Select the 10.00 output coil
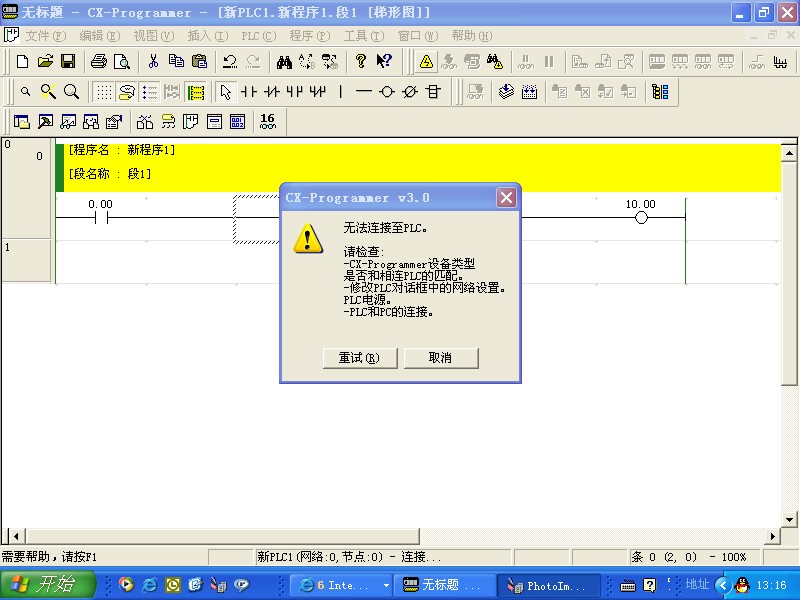The width and height of the screenshot is (800, 600). click(x=641, y=218)
